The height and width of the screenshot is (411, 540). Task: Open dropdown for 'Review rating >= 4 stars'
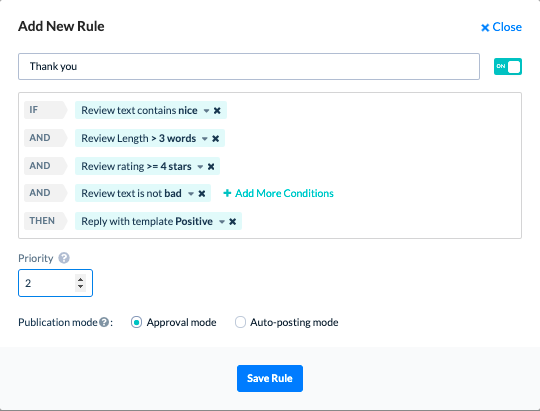(x=200, y=167)
